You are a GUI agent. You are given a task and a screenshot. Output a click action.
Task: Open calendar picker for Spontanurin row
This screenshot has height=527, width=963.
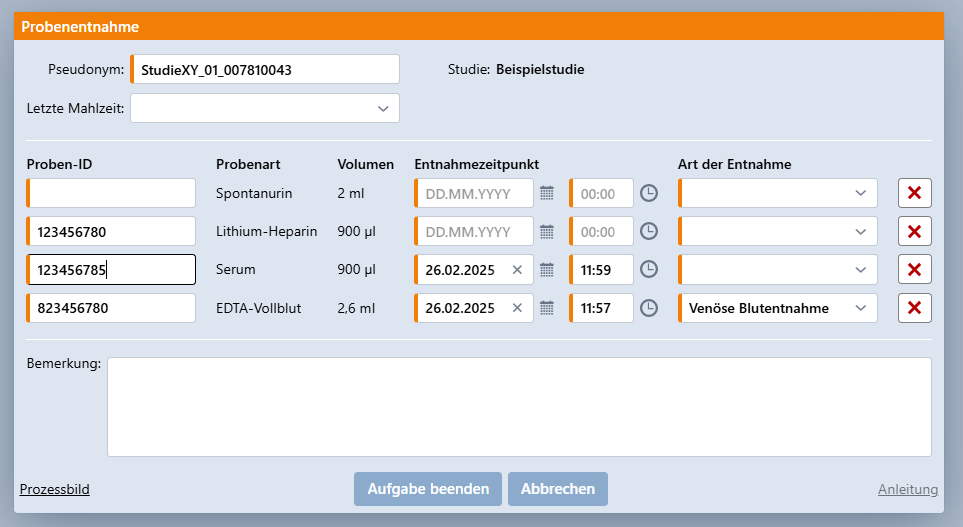(547, 193)
